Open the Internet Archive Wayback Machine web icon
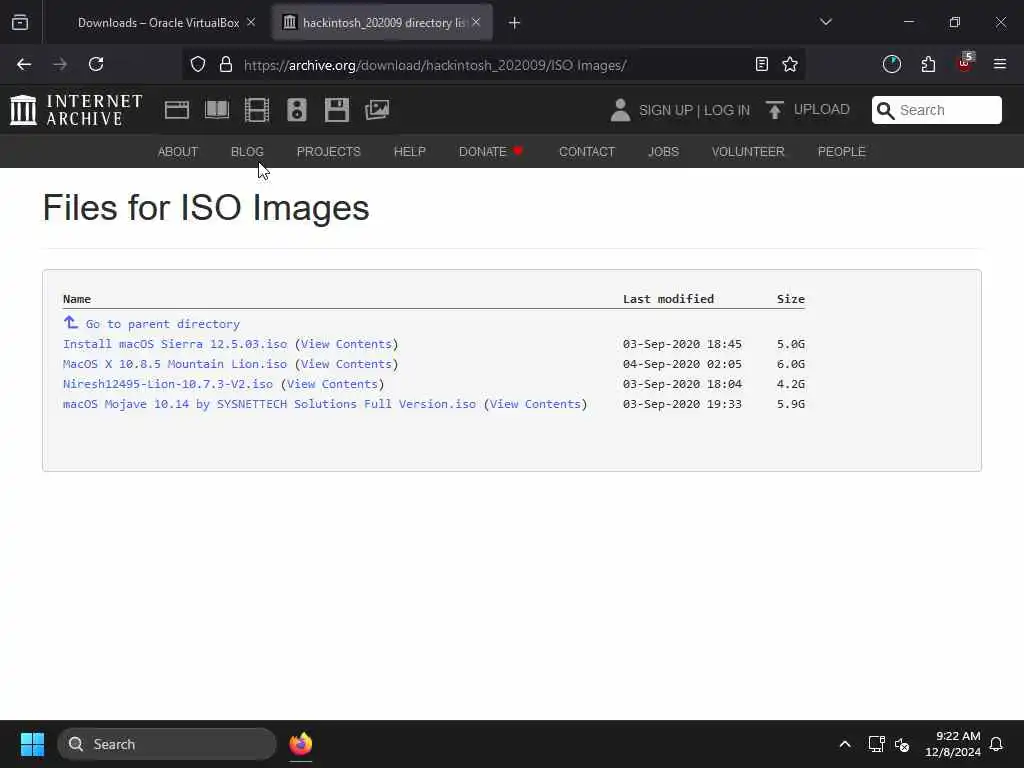Viewport: 1024px width, 768px height. [x=177, y=110]
